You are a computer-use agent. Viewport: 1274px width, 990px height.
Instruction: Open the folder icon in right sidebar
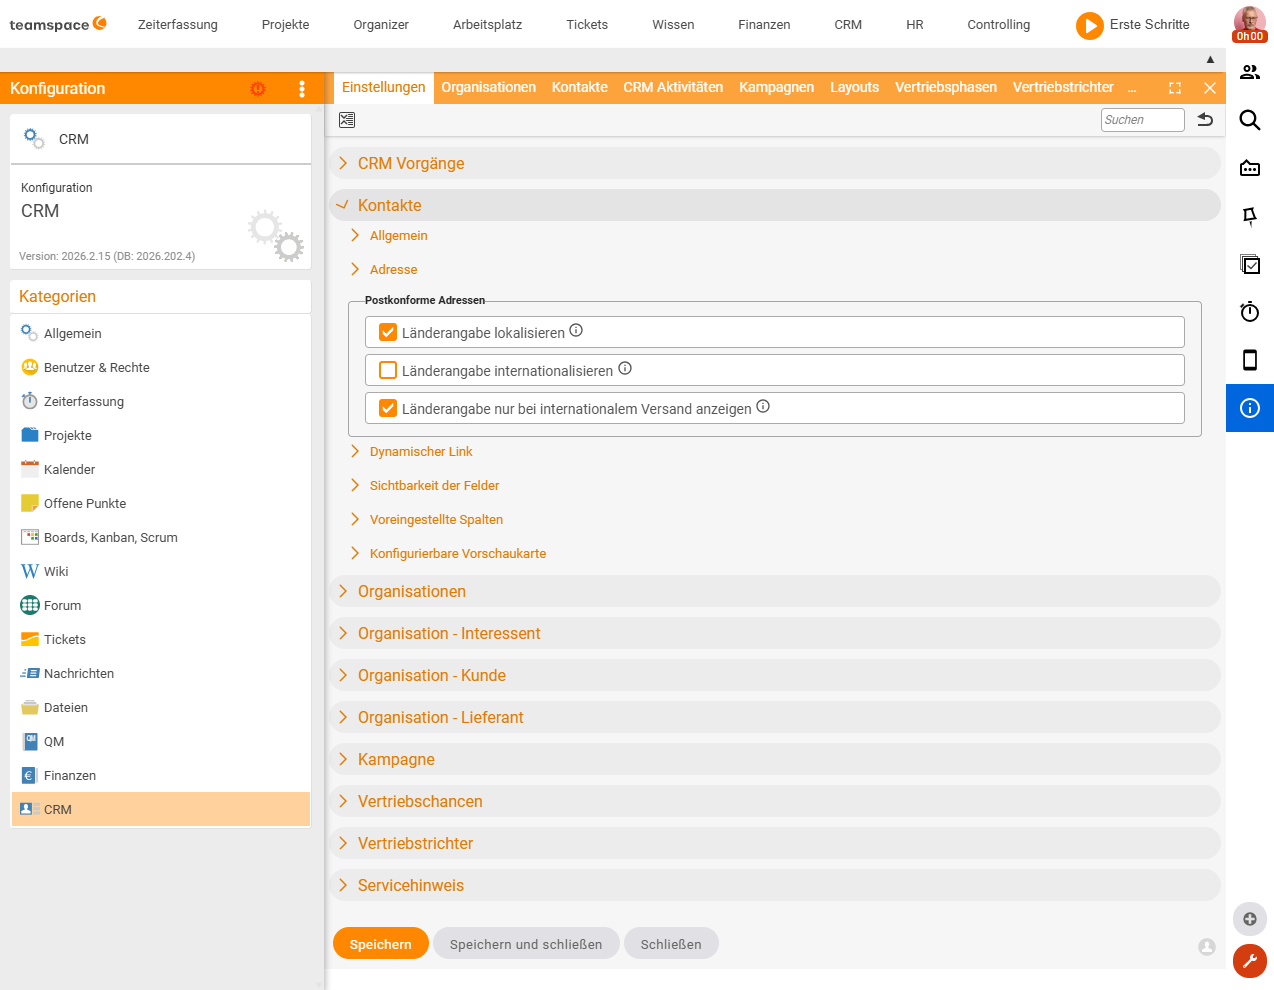1250,168
